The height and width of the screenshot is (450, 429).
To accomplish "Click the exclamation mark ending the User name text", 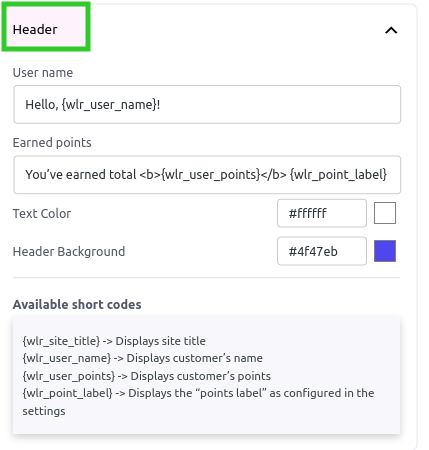I will (158, 105).
